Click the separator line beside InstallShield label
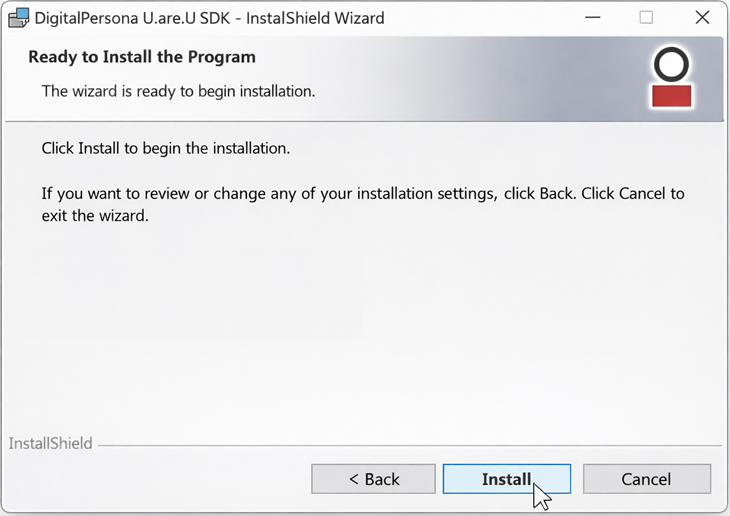The image size is (730, 516). point(400,444)
